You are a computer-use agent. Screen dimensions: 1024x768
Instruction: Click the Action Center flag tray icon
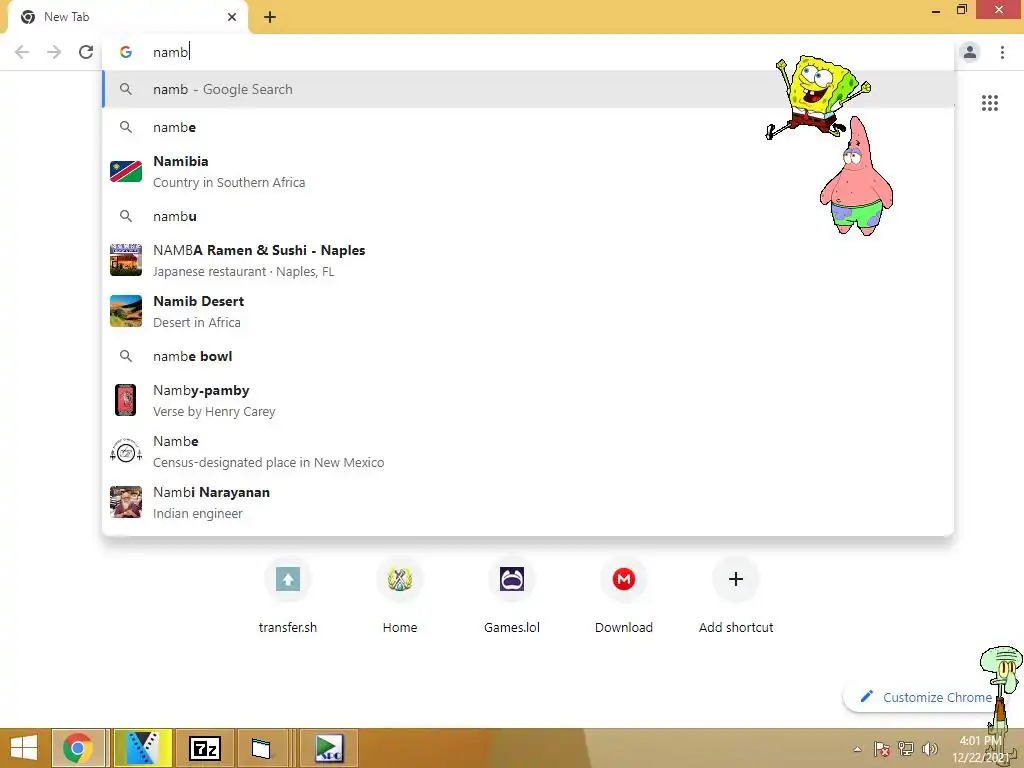(x=882, y=749)
